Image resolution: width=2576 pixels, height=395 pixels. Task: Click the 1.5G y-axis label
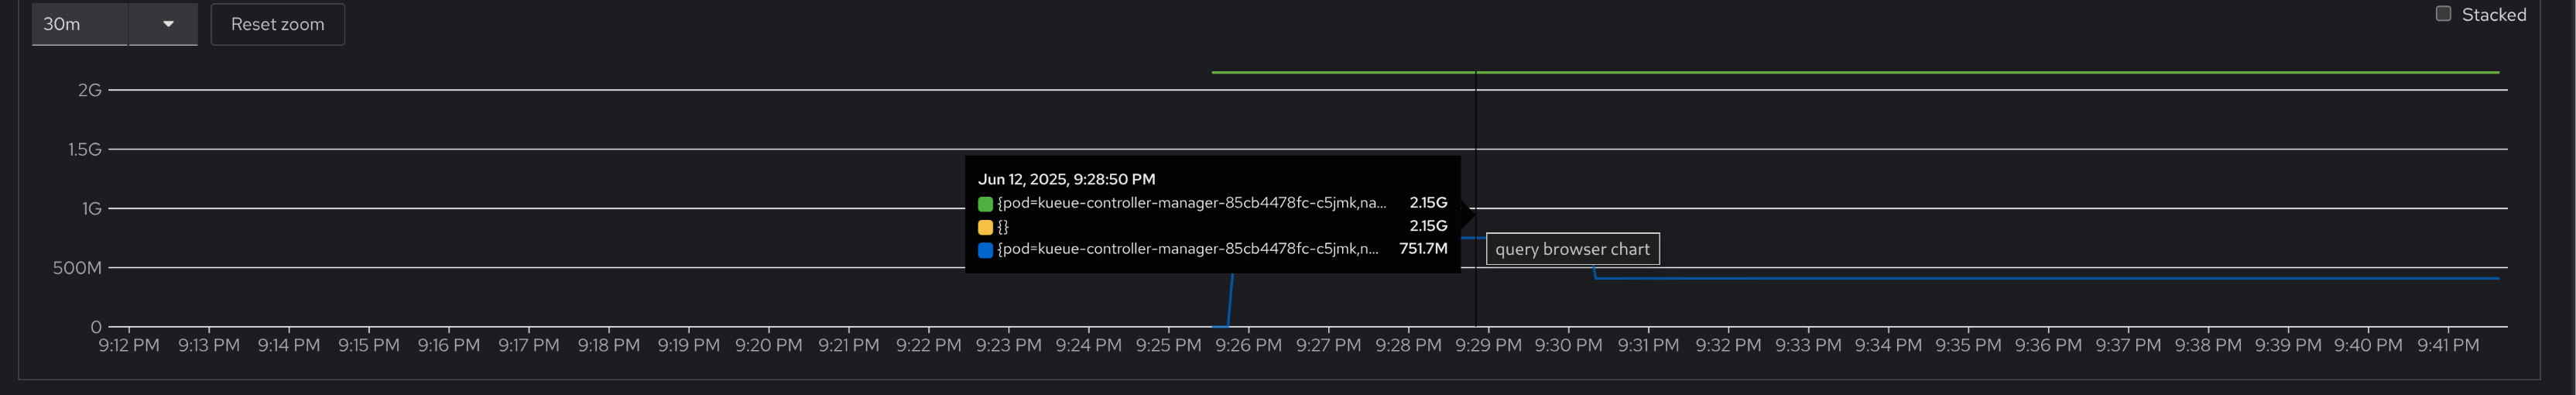click(x=85, y=149)
